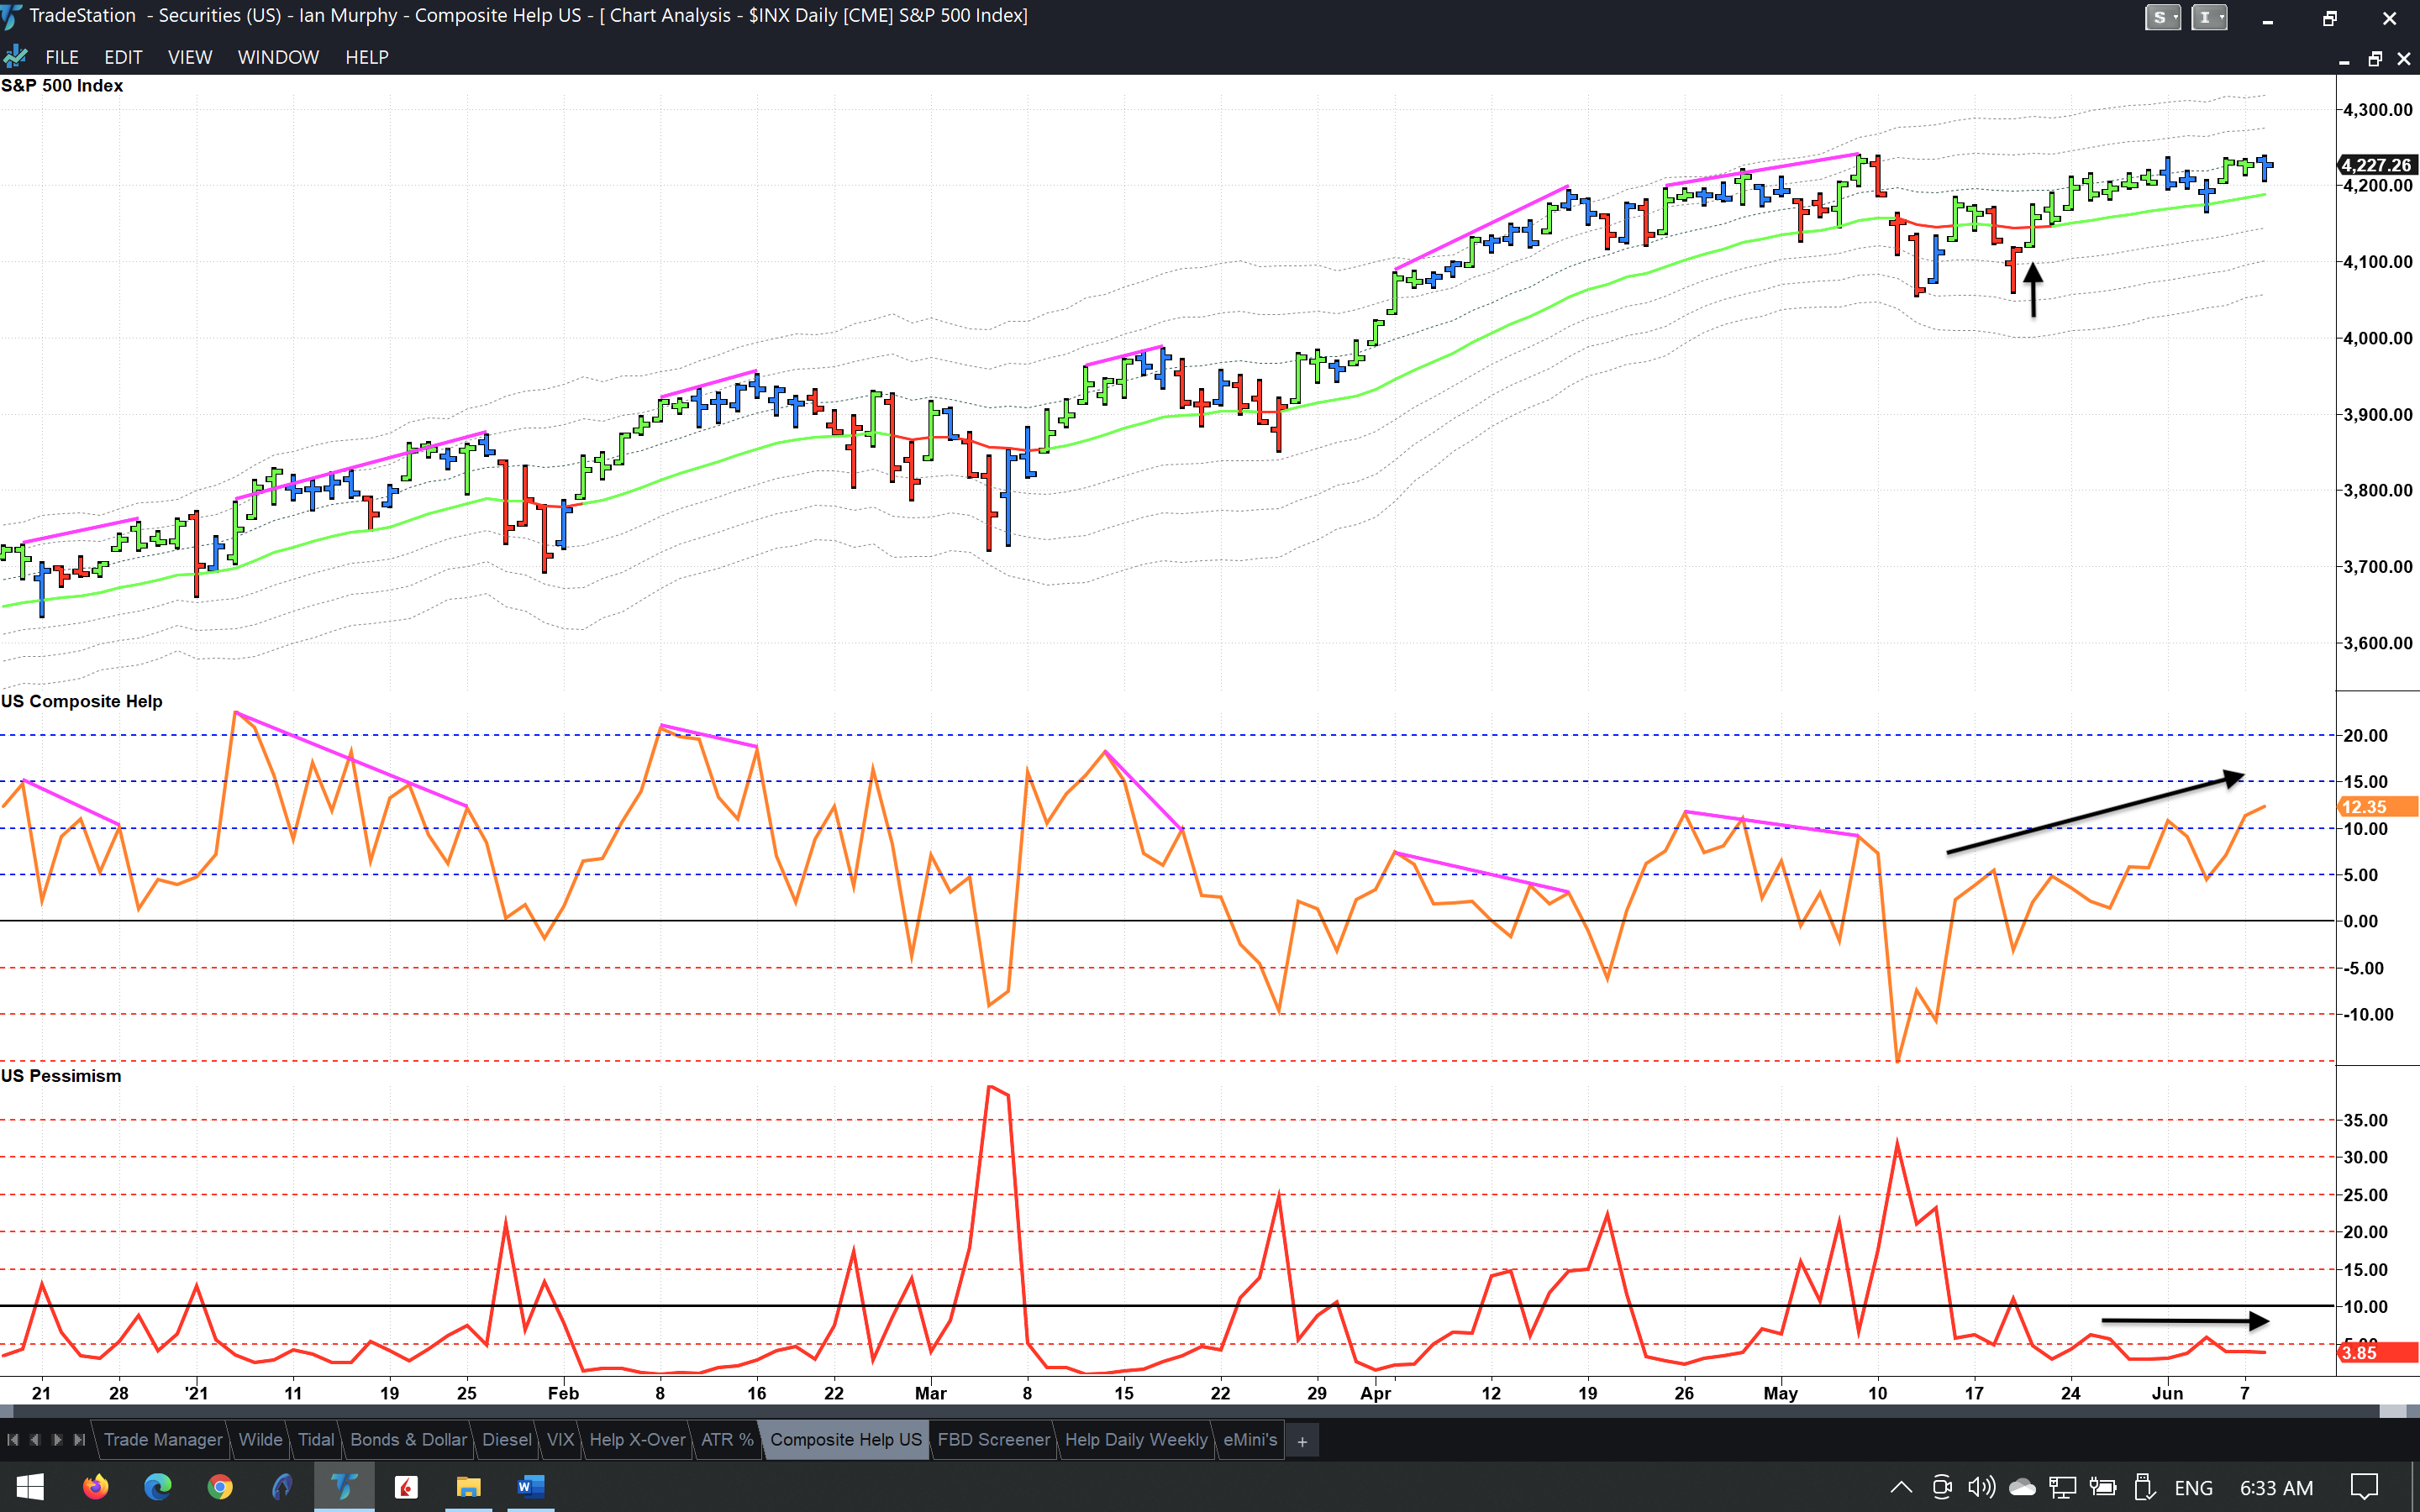This screenshot has height=1512, width=2420.
Task: Open Microsoft Word from the taskbar
Action: 530,1487
